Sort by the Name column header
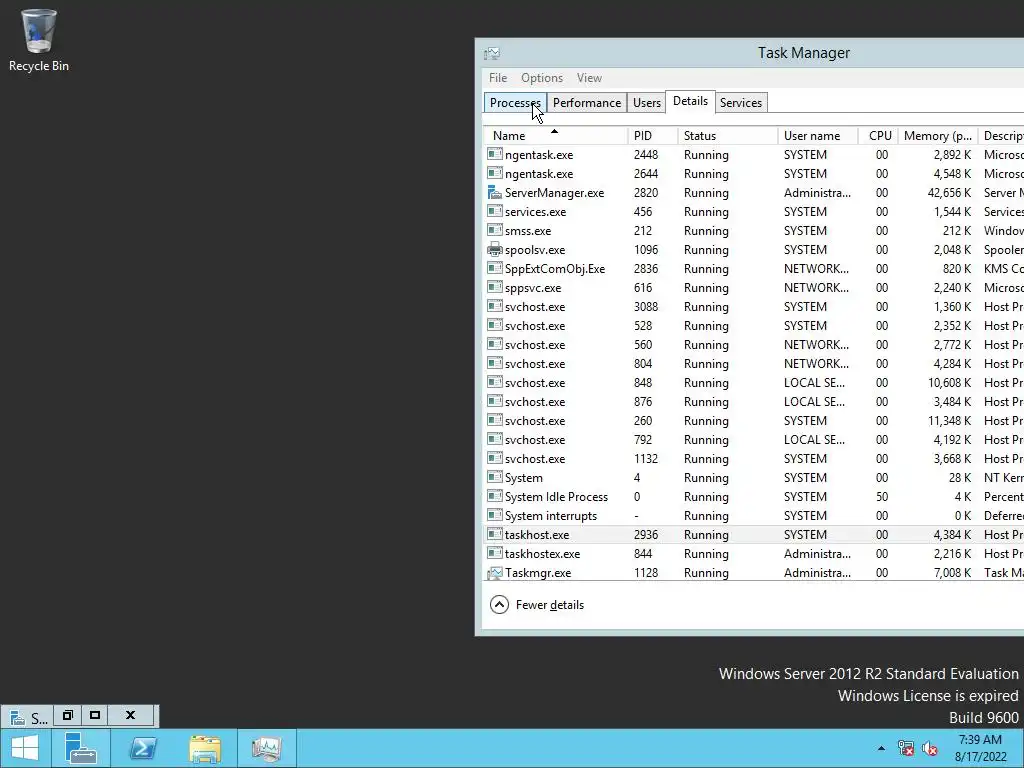 click(555, 136)
